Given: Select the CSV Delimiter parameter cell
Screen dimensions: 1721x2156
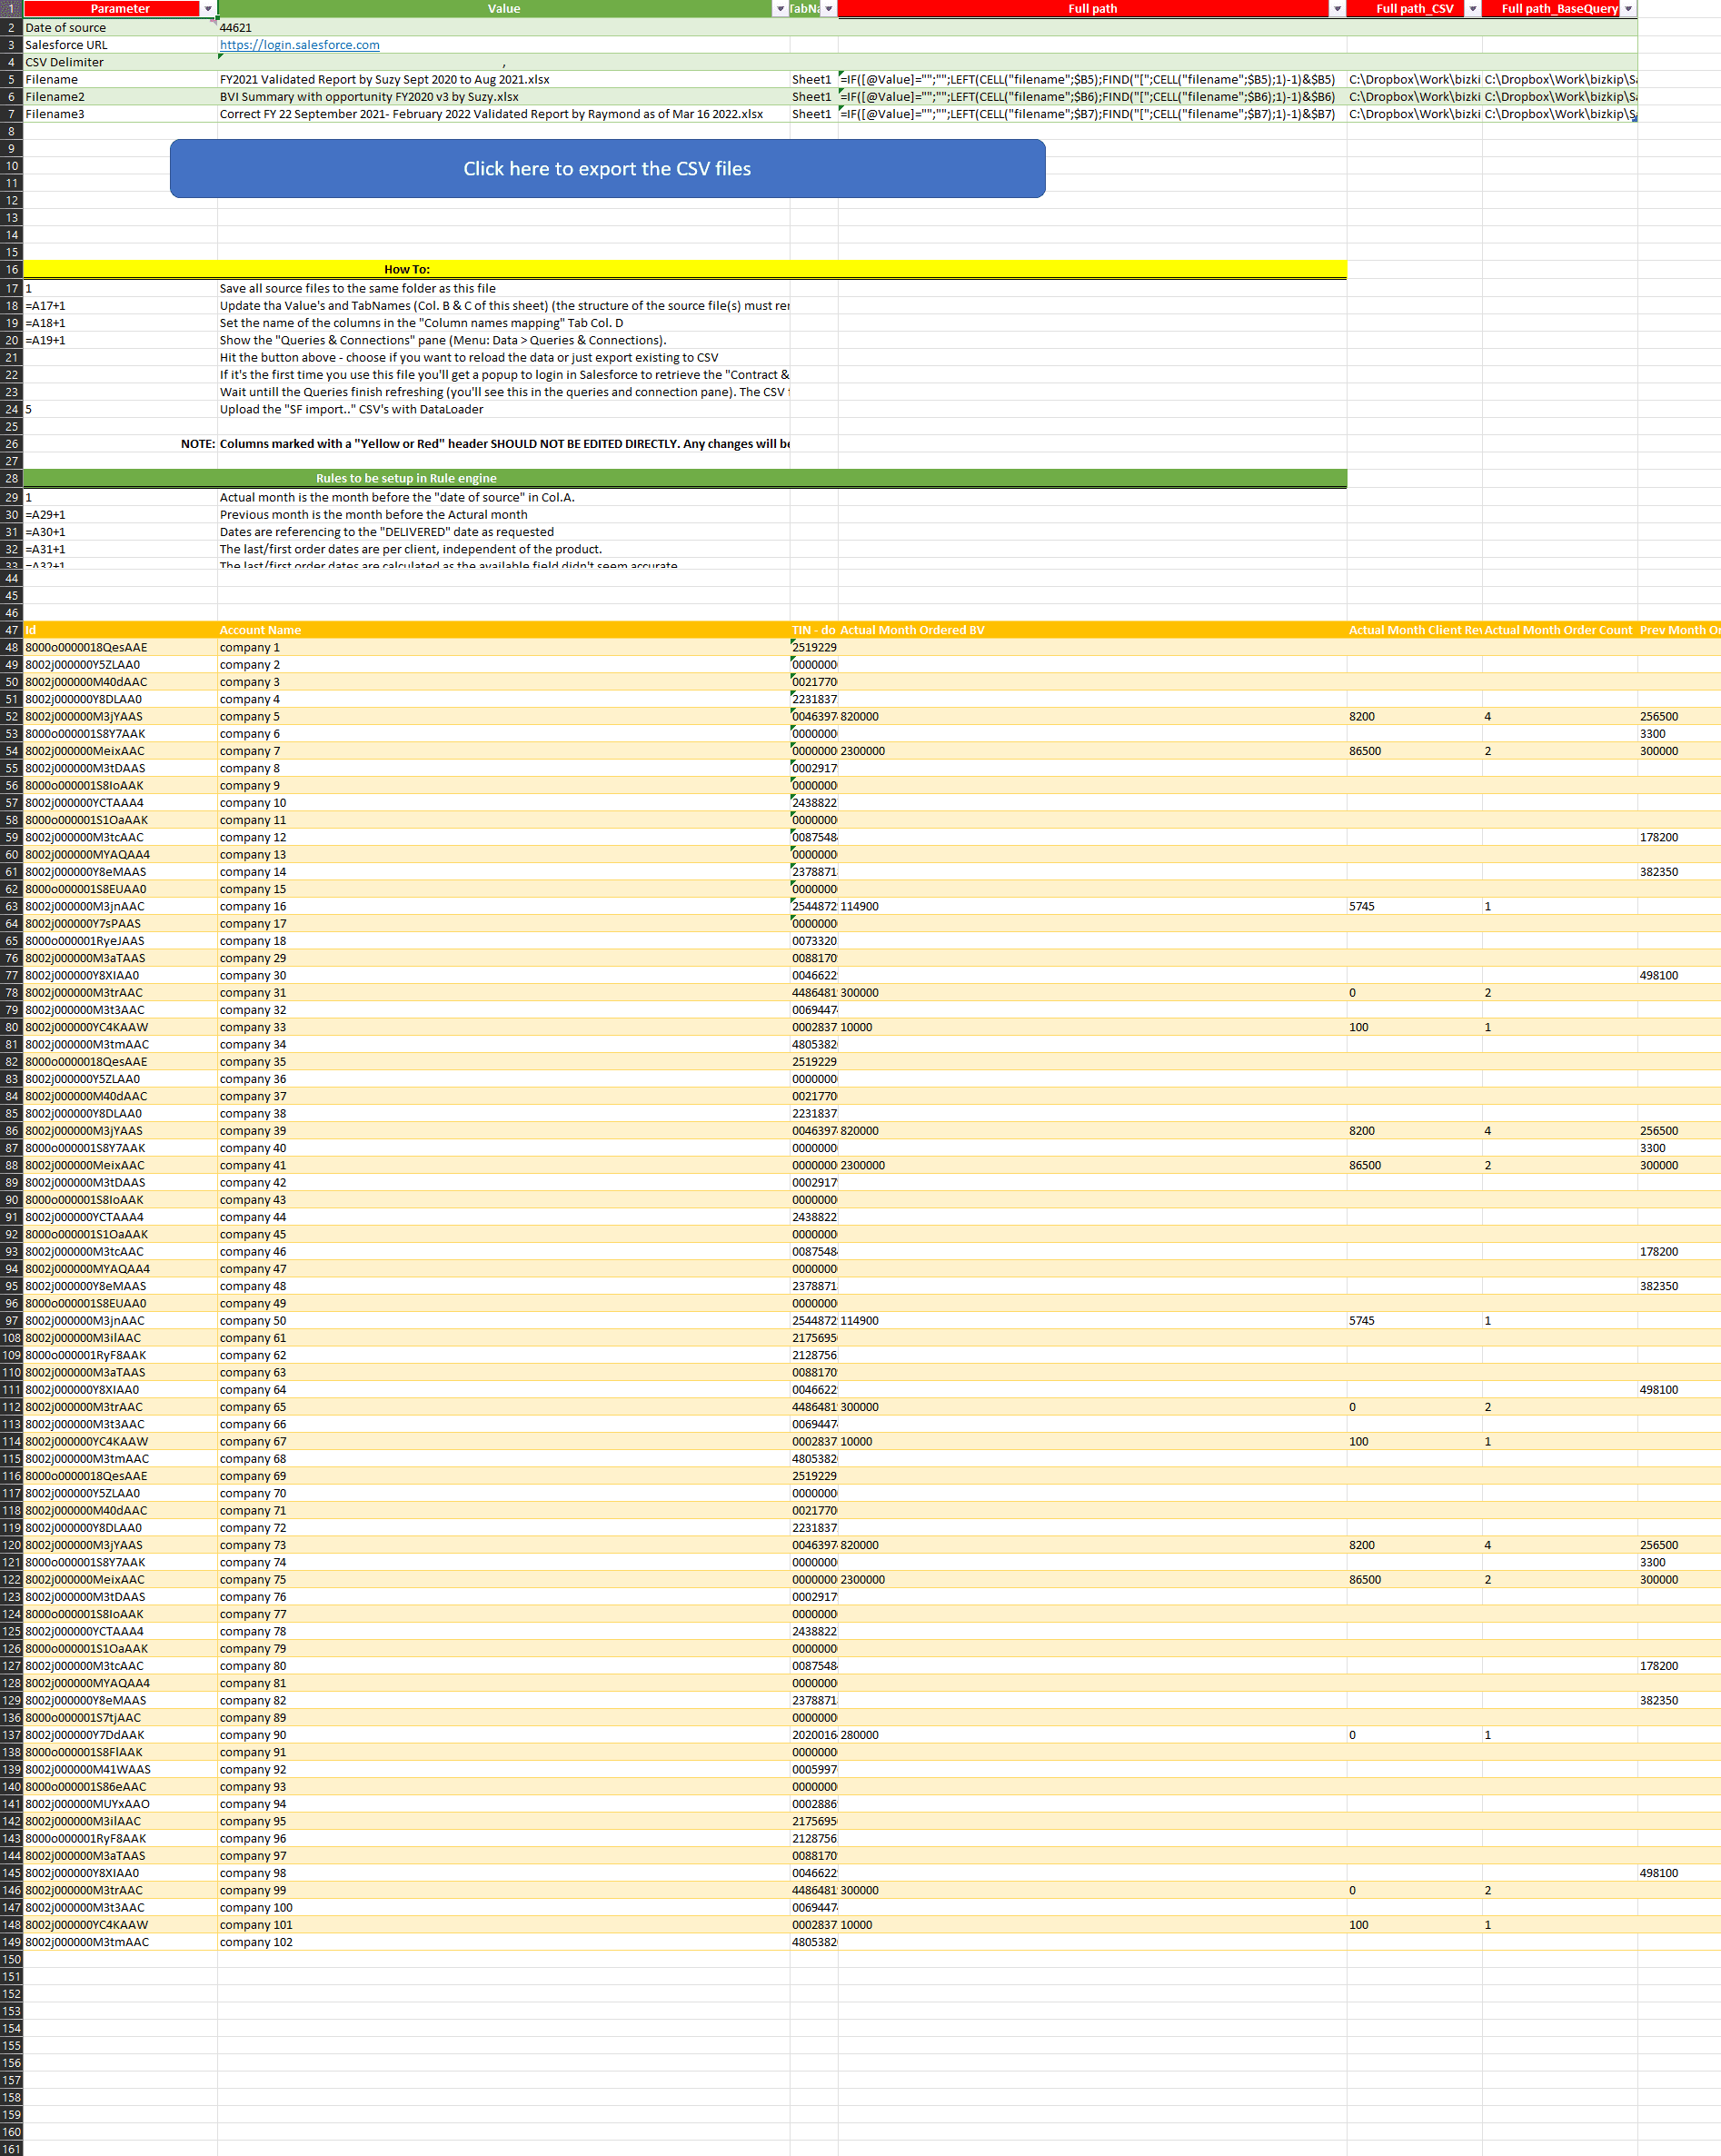Looking at the screenshot, I should point(120,62).
